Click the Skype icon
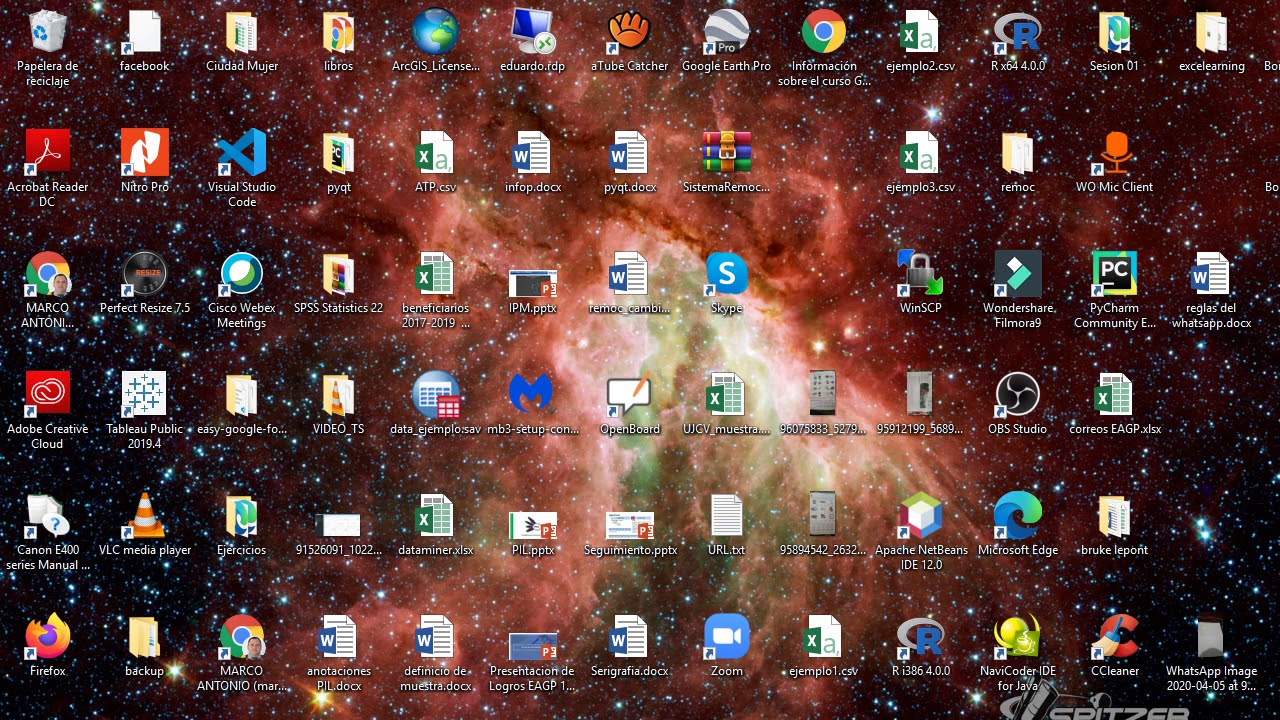 coord(726,274)
